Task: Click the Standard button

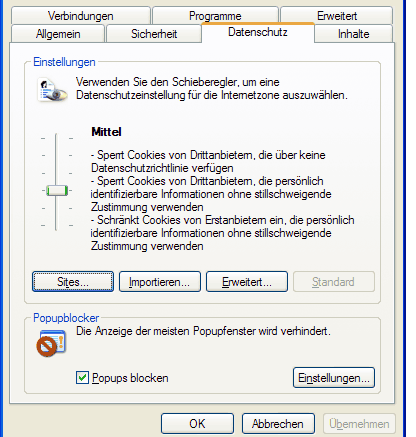Action: pyautogui.click(x=334, y=282)
